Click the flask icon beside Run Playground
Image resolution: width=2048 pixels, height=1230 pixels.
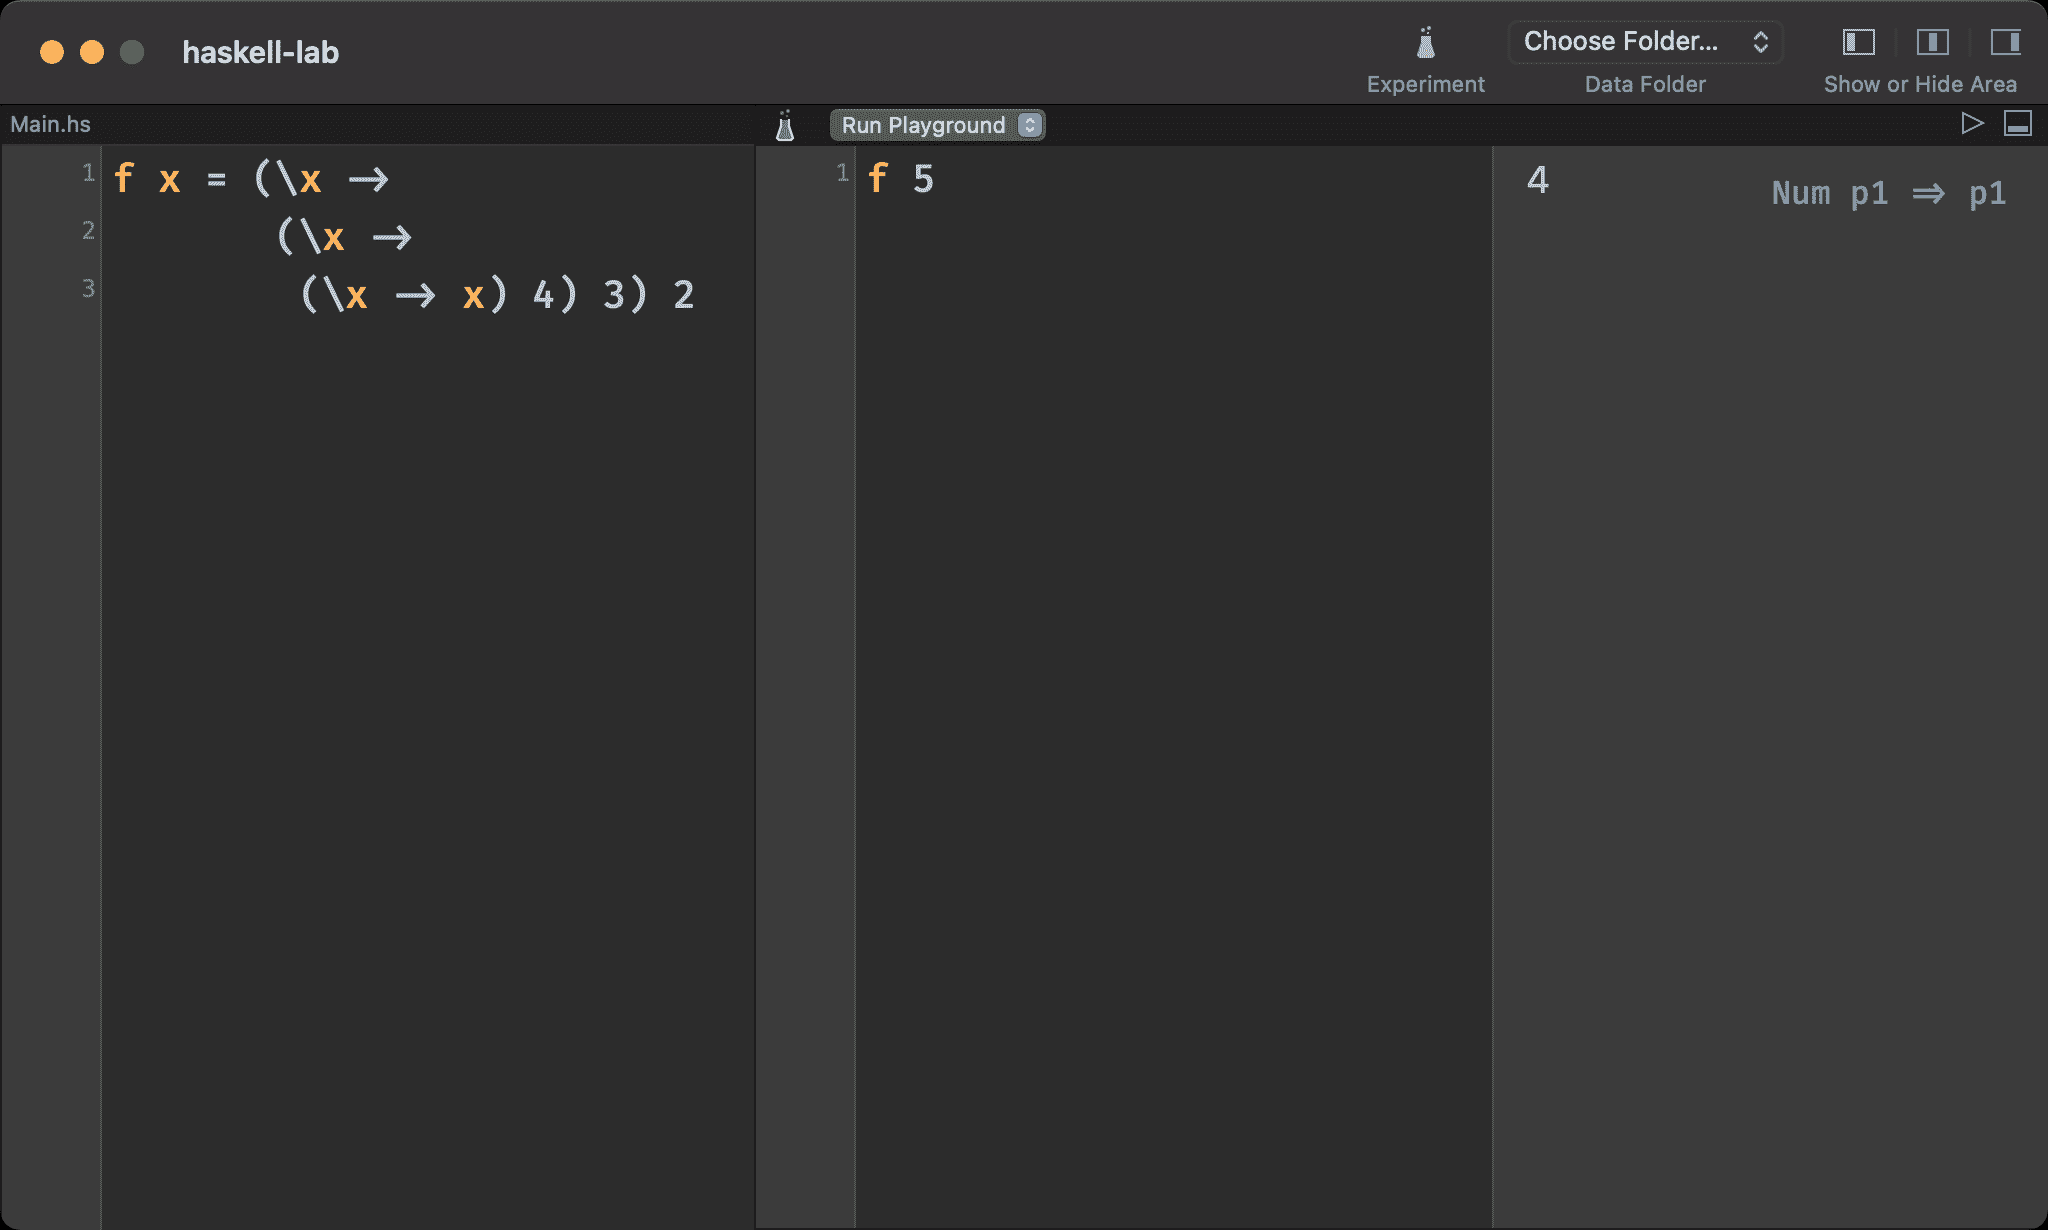click(785, 125)
